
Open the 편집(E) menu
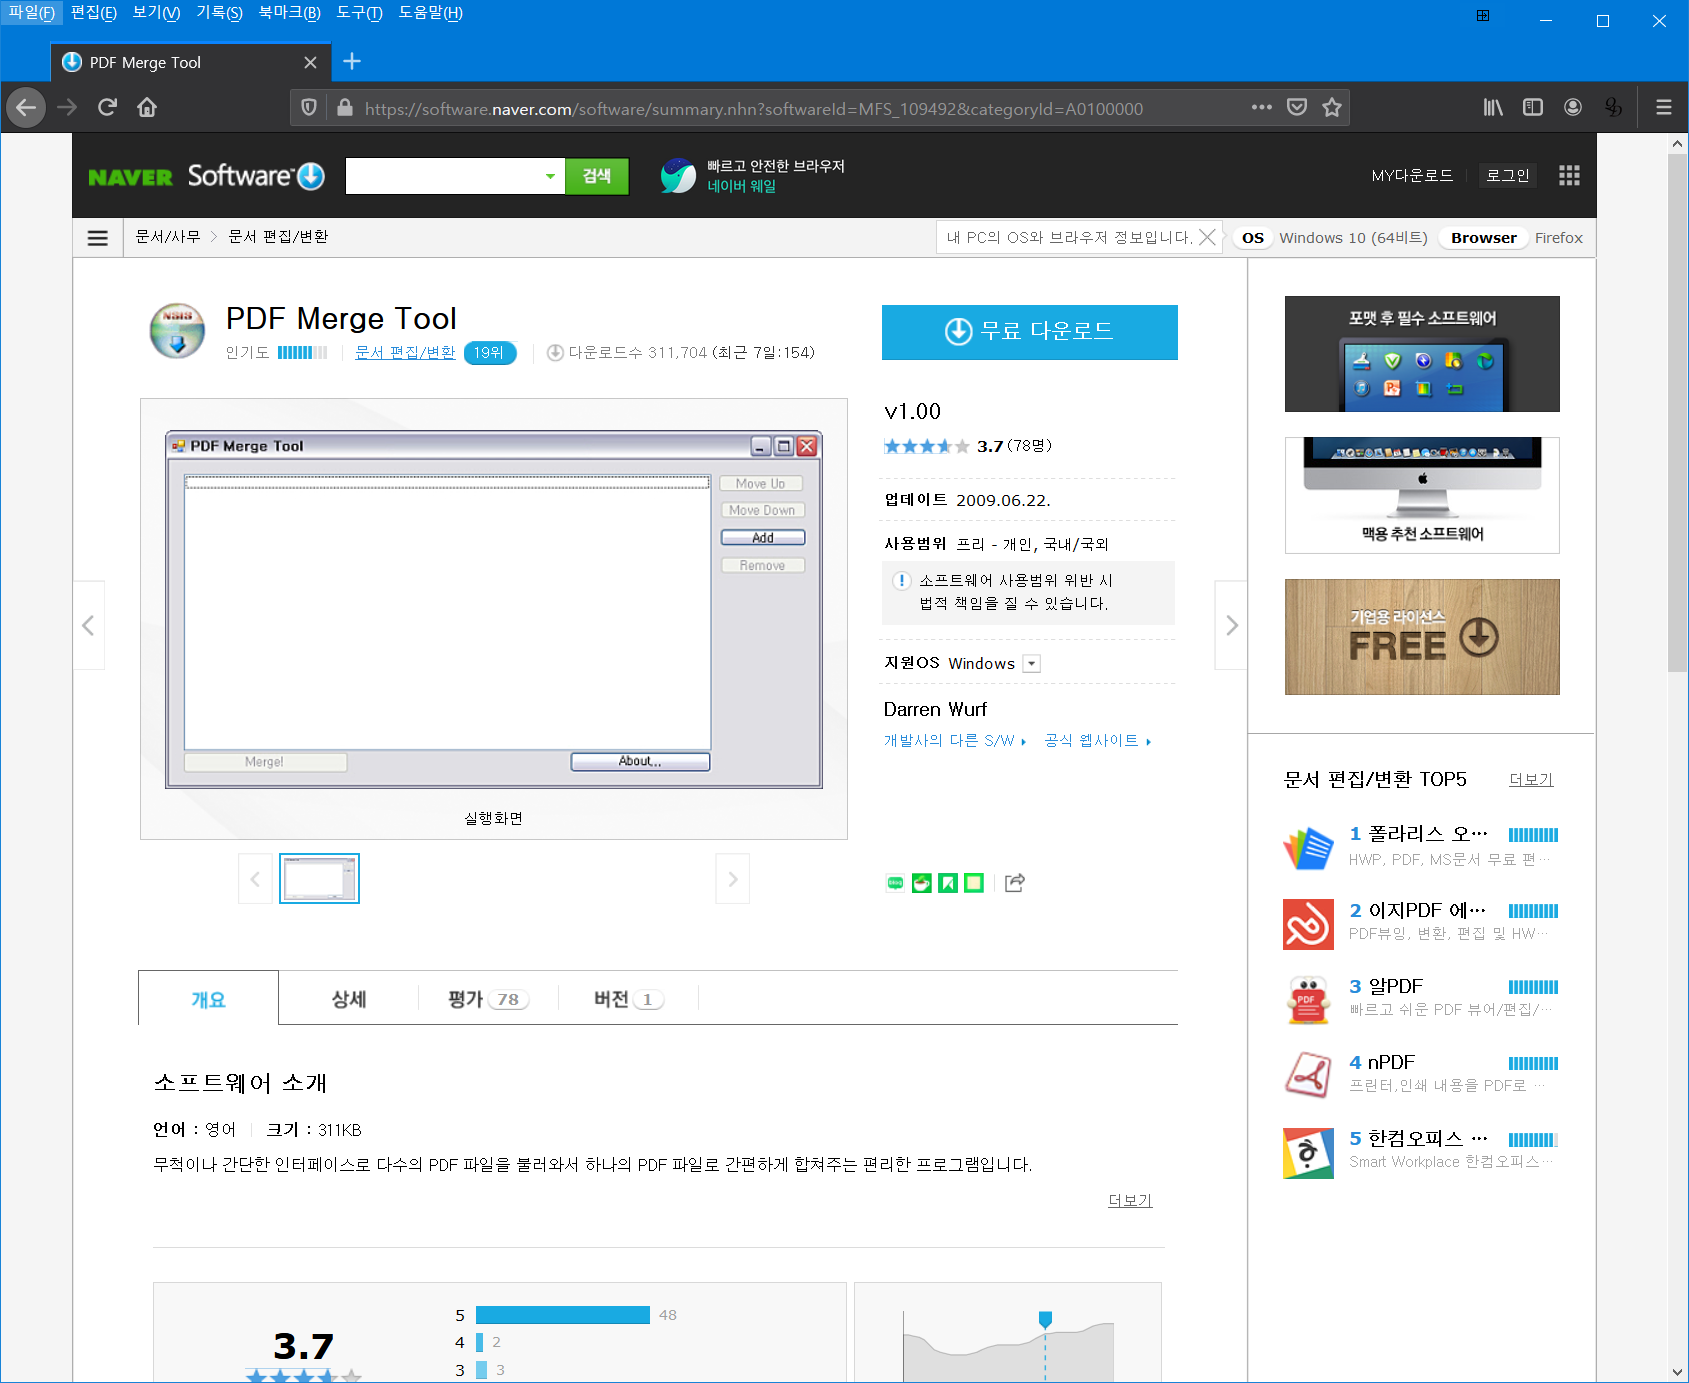(x=94, y=13)
